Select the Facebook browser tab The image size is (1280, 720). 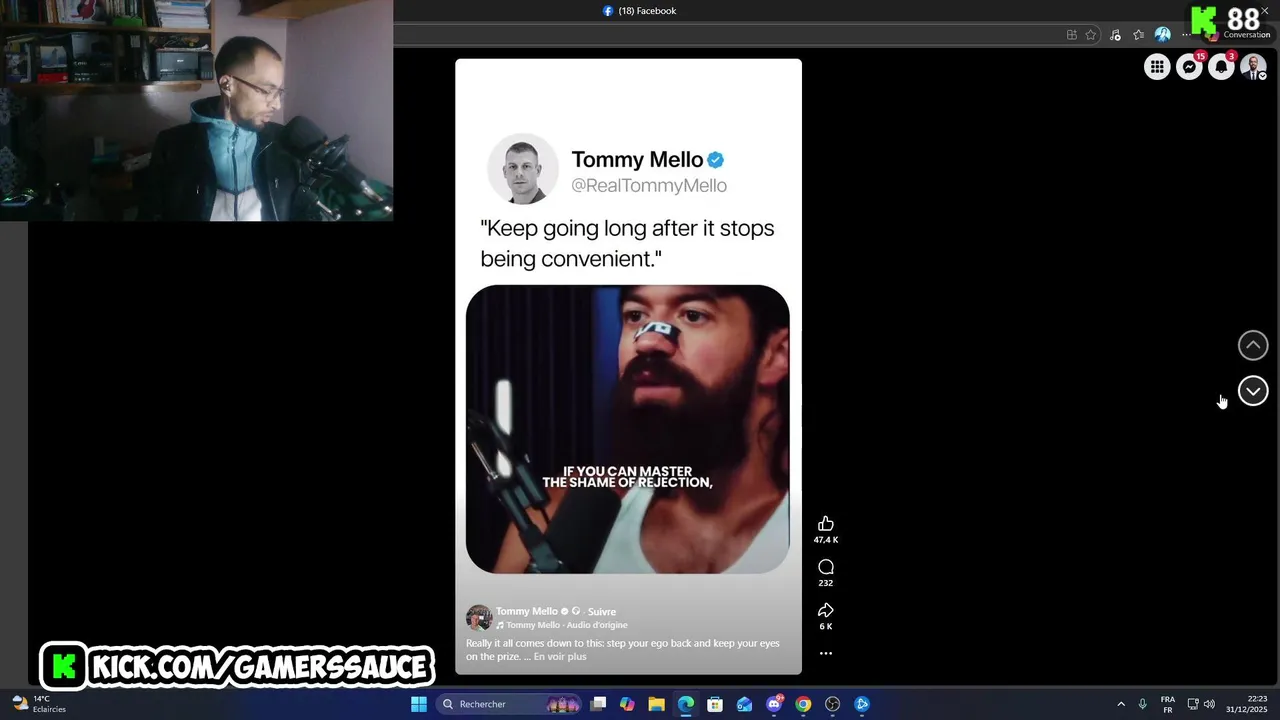pos(640,11)
